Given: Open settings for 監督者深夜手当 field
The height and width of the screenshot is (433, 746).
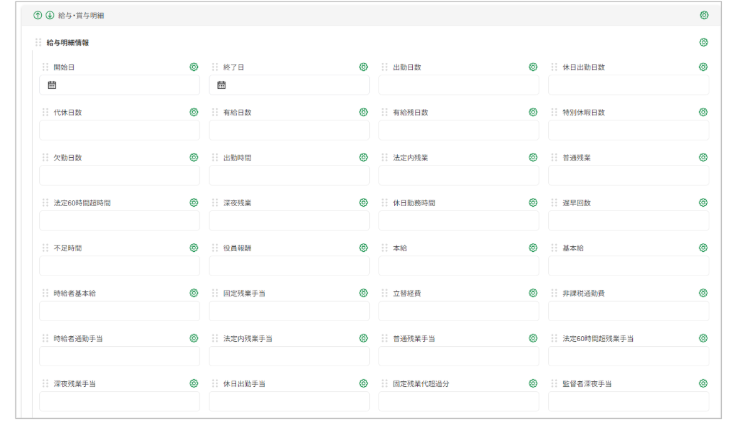Looking at the screenshot, I should pyautogui.click(x=703, y=383).
